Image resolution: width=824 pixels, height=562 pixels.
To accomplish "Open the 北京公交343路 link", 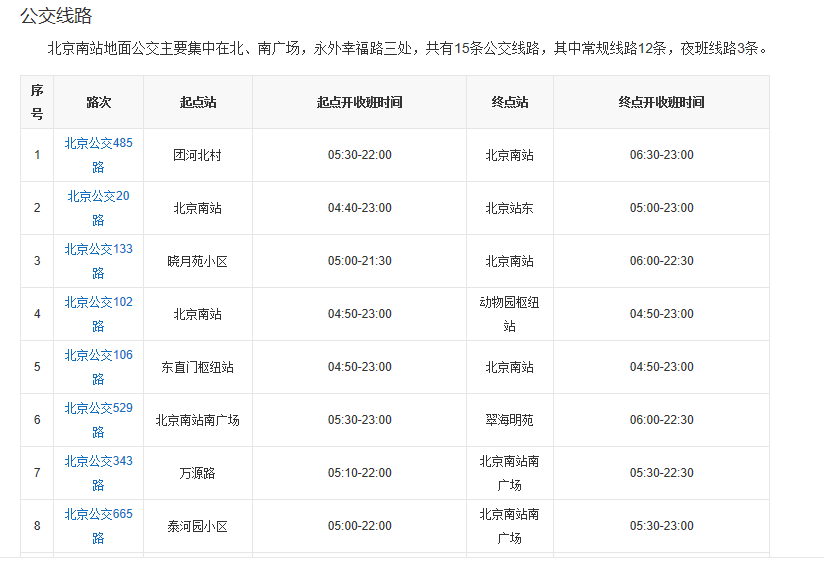I will (x=98, y=473).
